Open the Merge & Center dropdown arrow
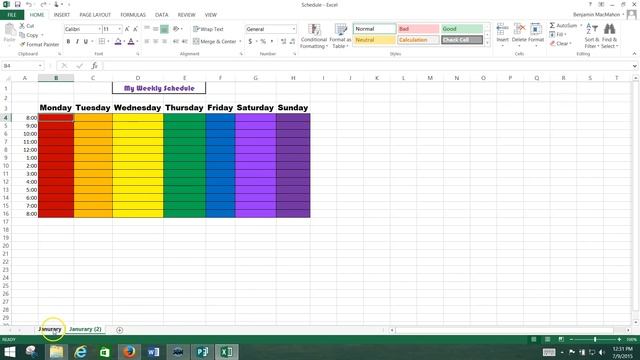 coord(240,41)
